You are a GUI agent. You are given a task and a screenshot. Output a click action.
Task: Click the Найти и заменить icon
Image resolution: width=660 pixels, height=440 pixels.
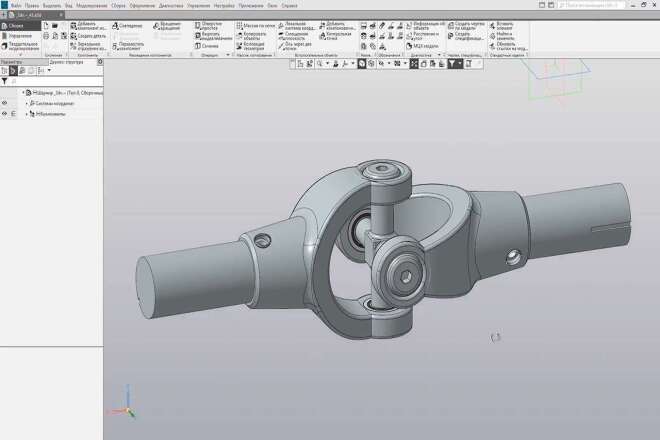(x=492, y=36)
